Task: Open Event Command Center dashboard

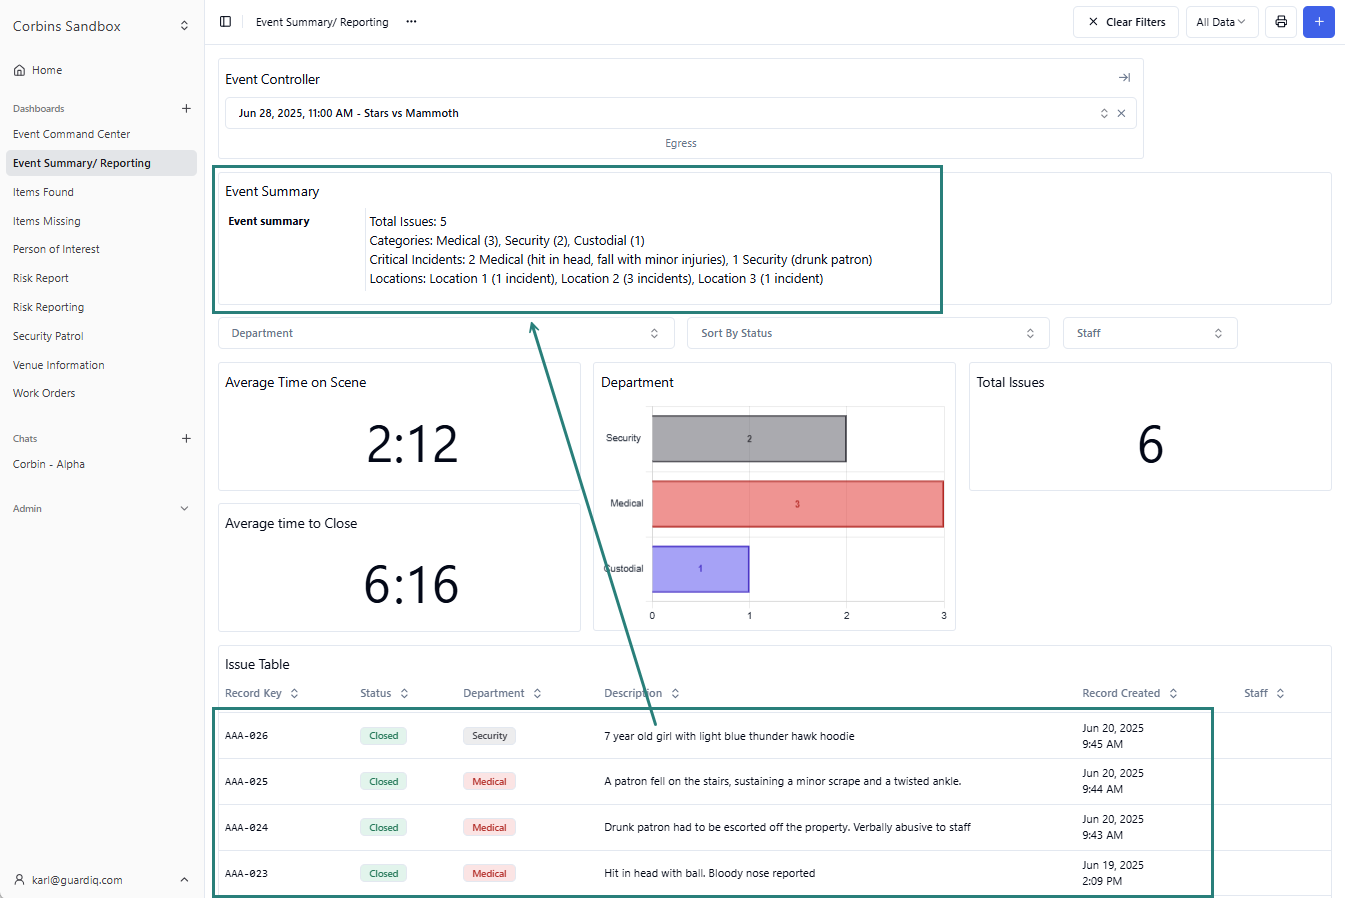Action: tap(72, 134)
